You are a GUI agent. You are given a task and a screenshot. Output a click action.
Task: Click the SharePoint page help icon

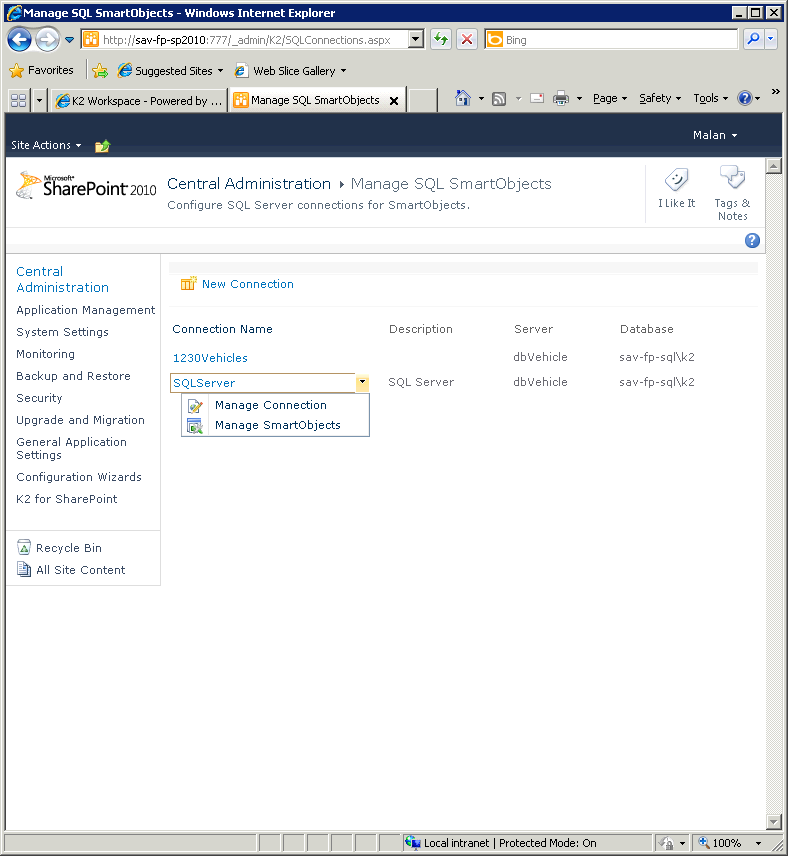[x=752, y=241]
